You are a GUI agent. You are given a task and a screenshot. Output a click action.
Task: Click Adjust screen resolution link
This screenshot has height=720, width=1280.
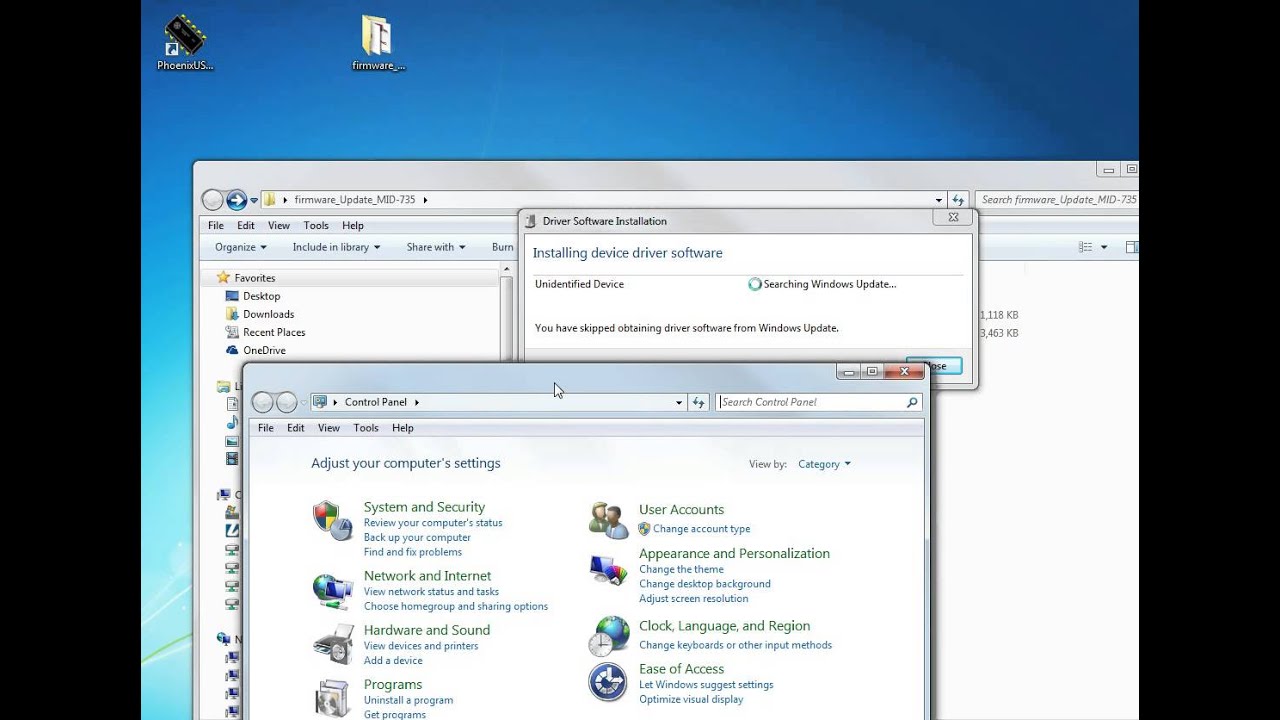point(693,599)
